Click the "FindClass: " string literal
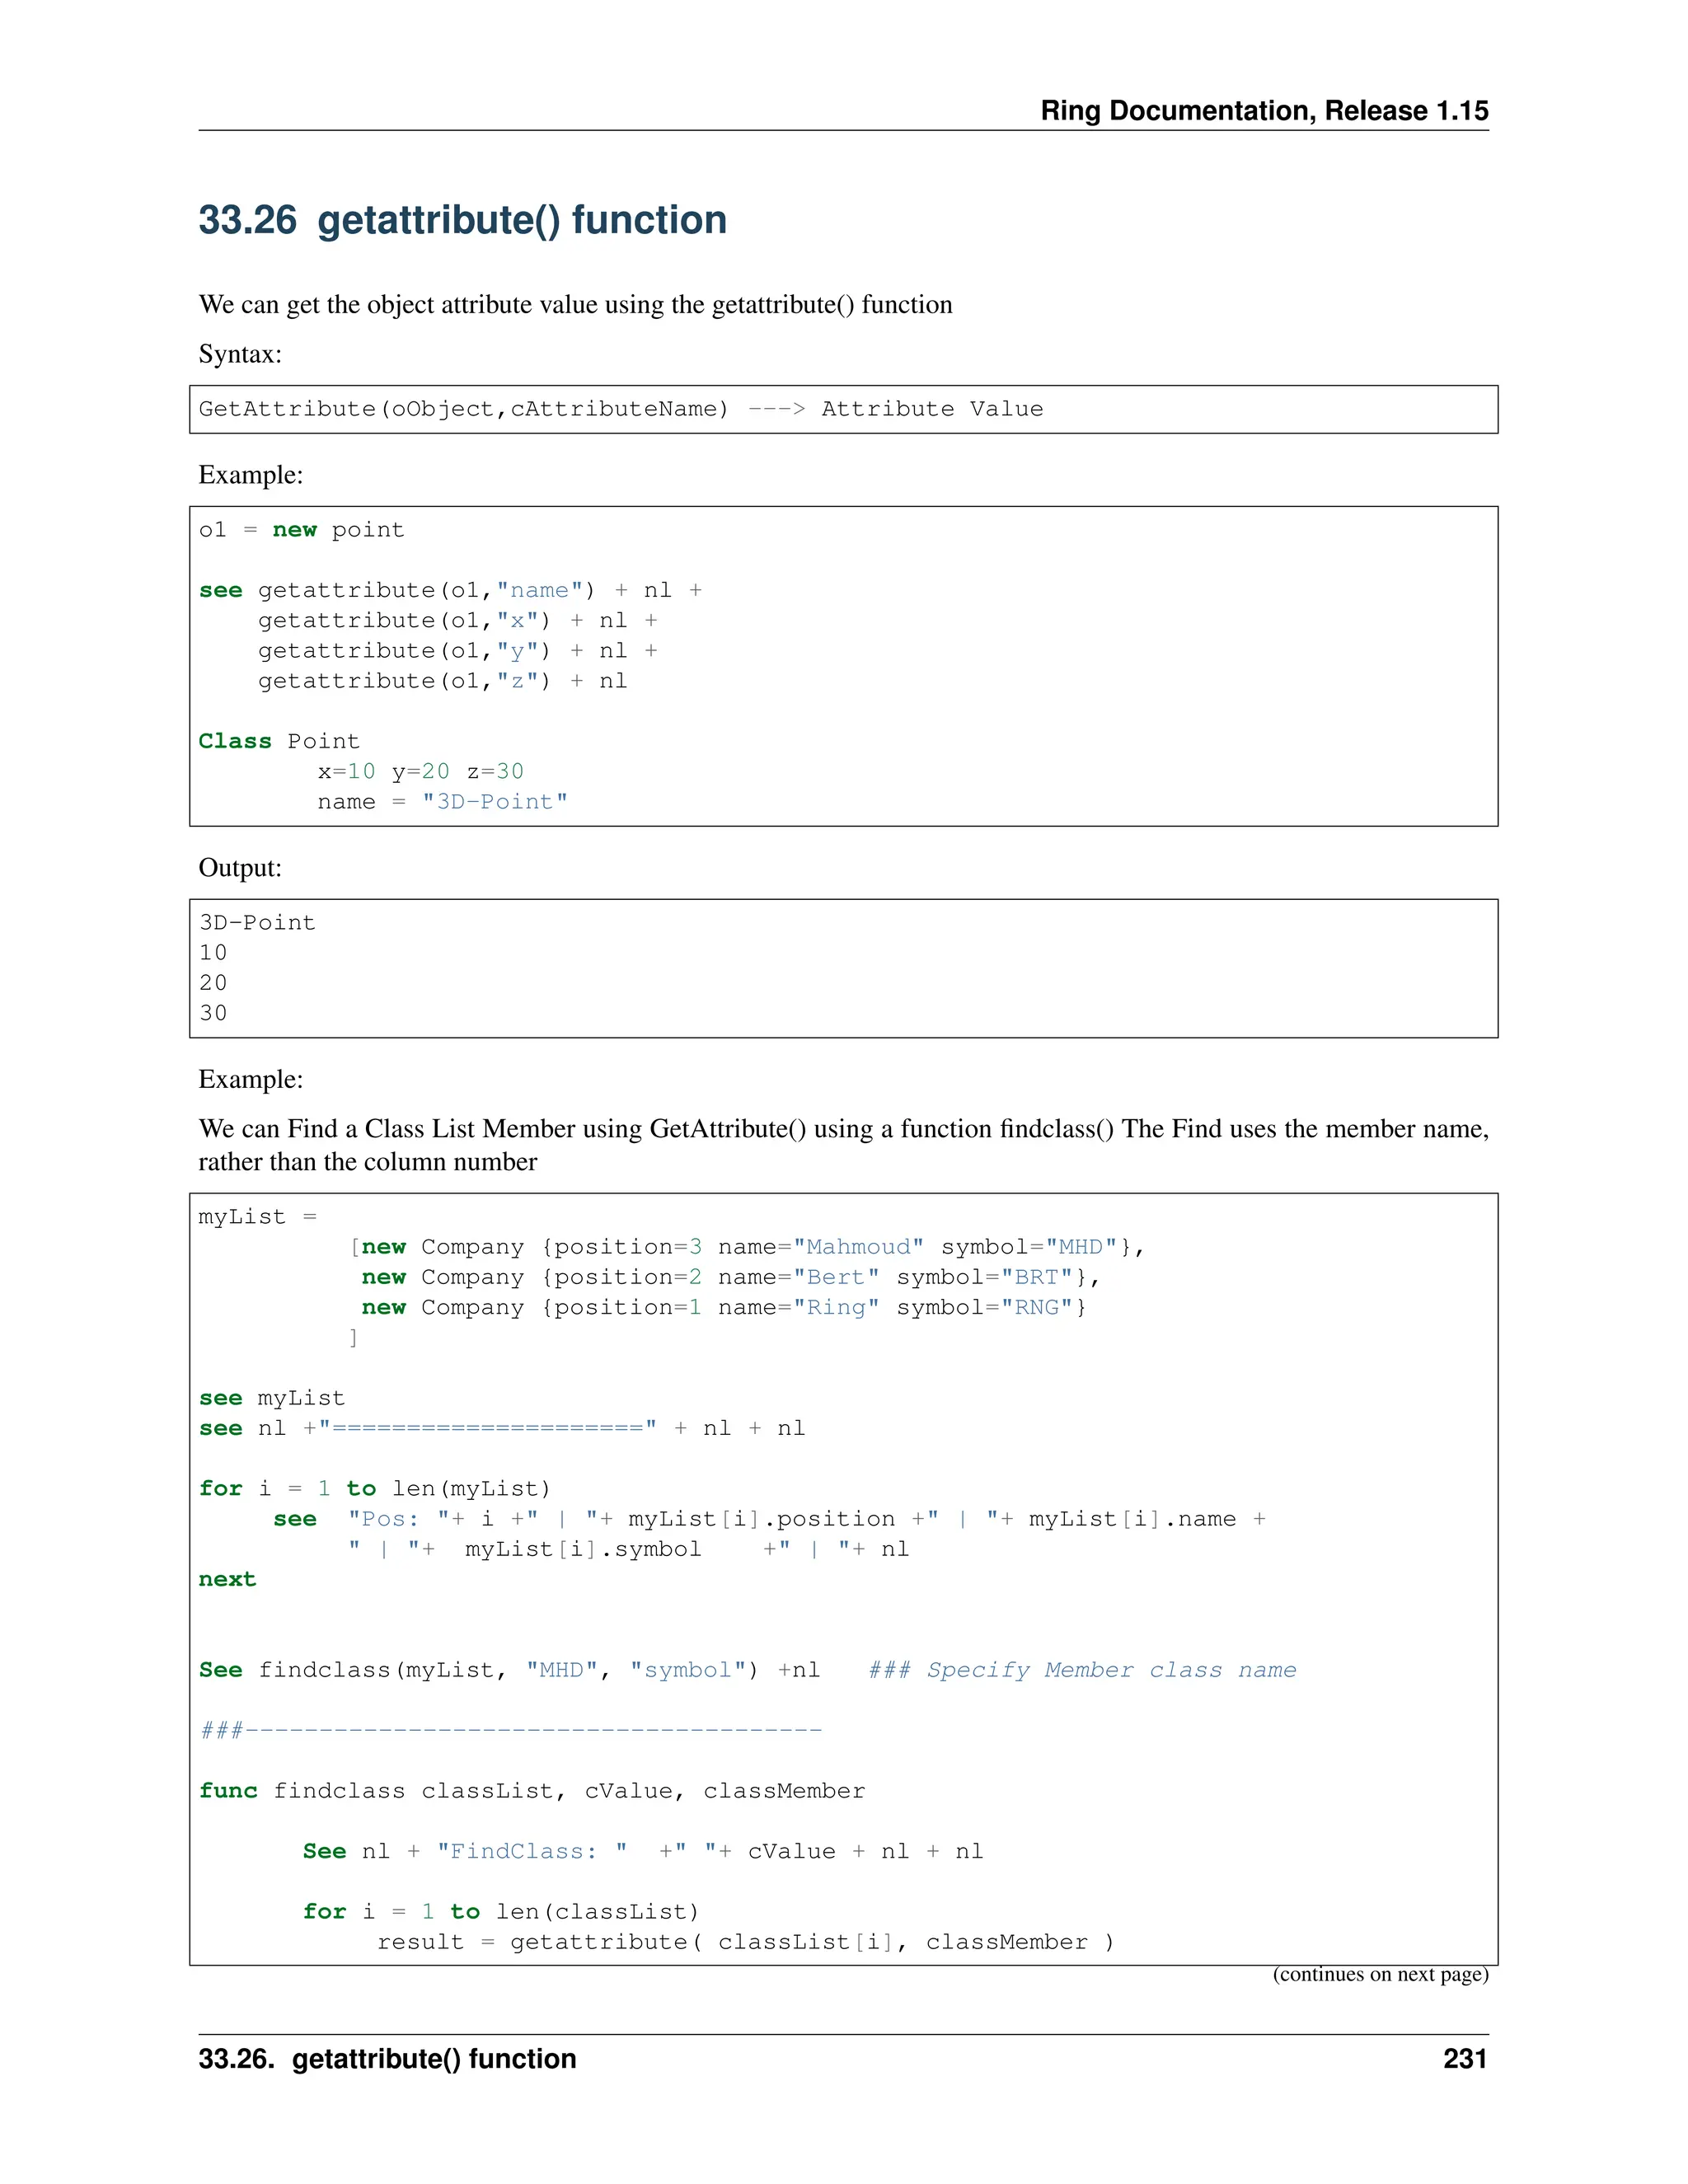 click(532, 1851)
